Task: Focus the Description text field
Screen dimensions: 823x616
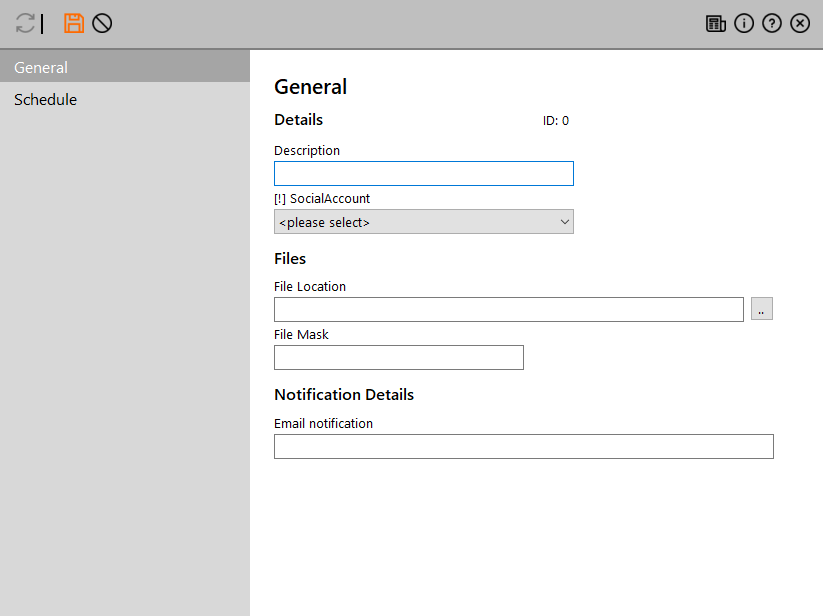Action: pyautogui.click(x=423, y=174)
